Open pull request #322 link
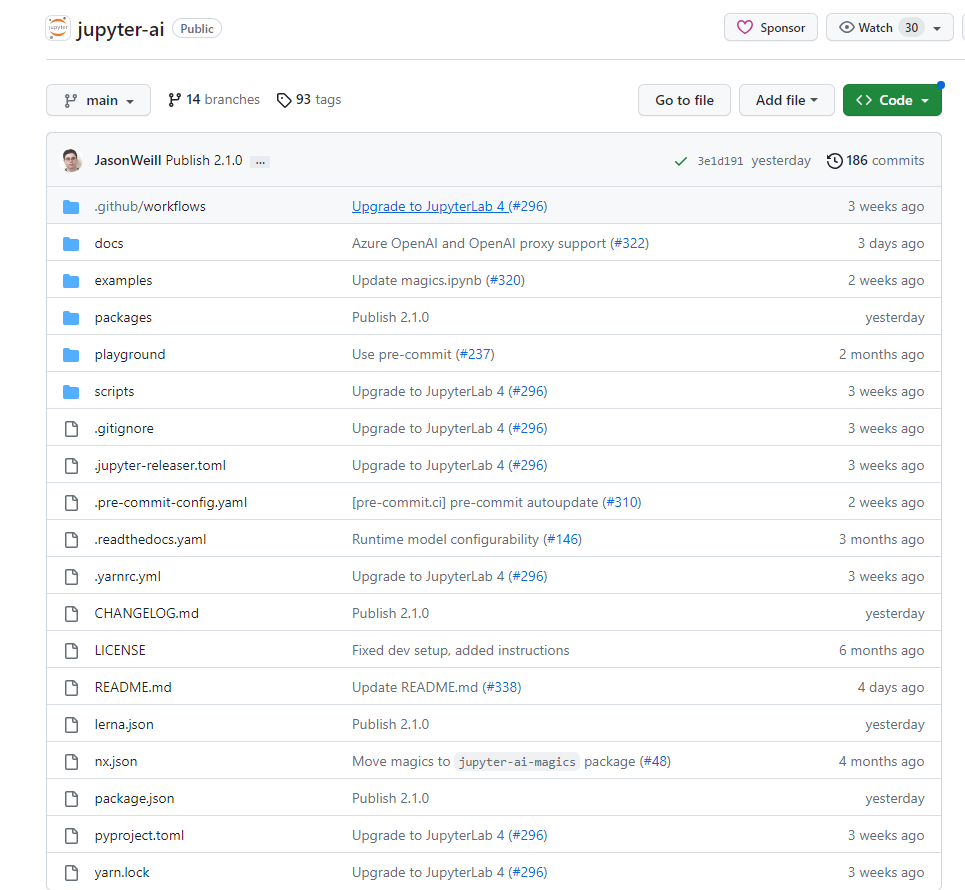 pos(629,244)
